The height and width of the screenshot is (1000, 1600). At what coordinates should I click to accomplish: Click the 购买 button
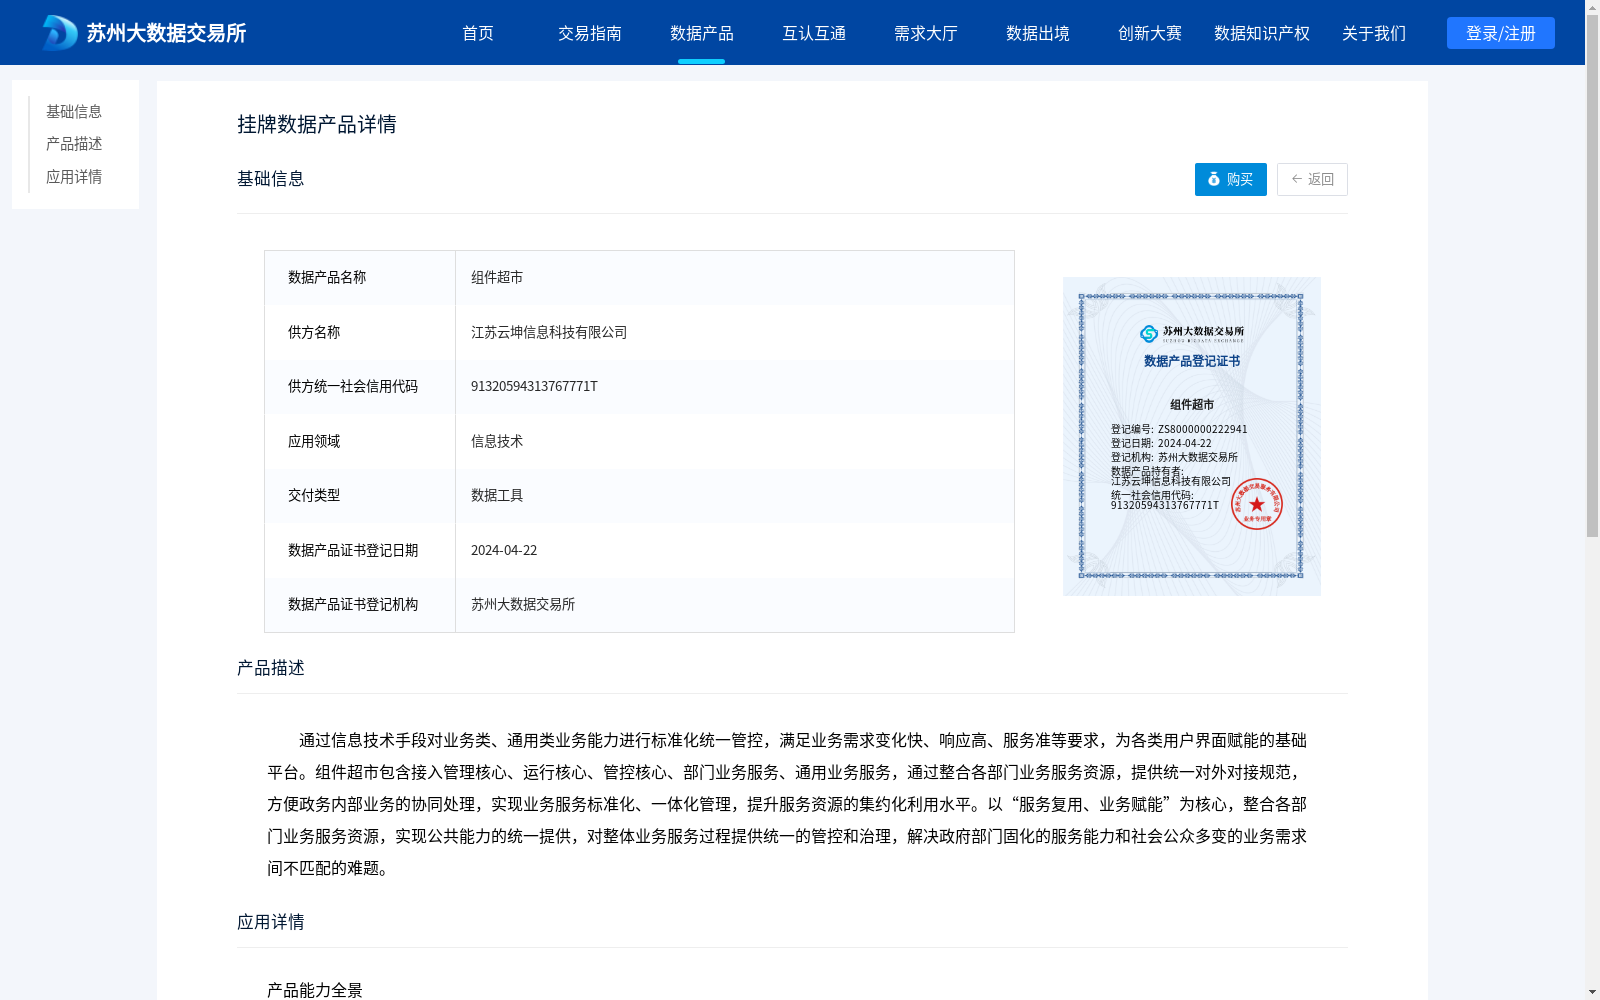[x=1230, y=179]
